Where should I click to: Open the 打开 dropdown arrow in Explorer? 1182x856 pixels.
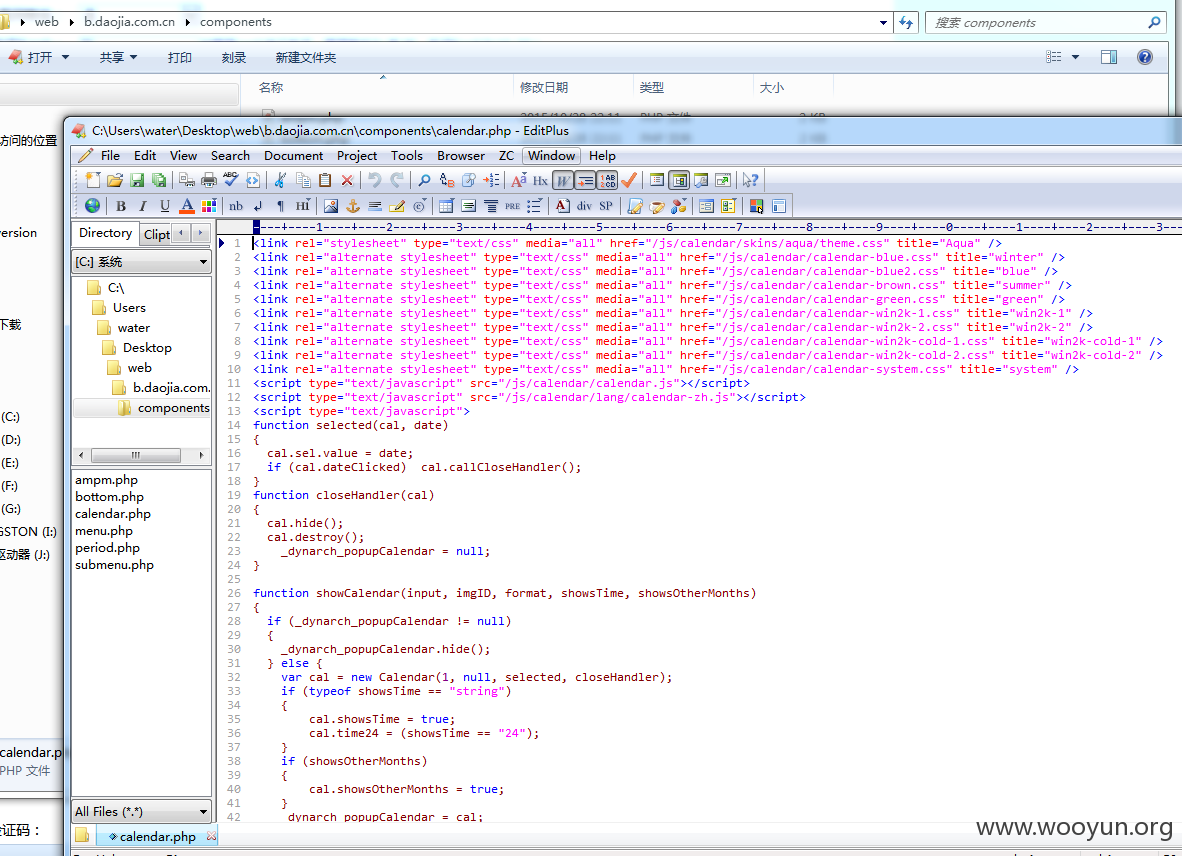[x=65, y=57]
